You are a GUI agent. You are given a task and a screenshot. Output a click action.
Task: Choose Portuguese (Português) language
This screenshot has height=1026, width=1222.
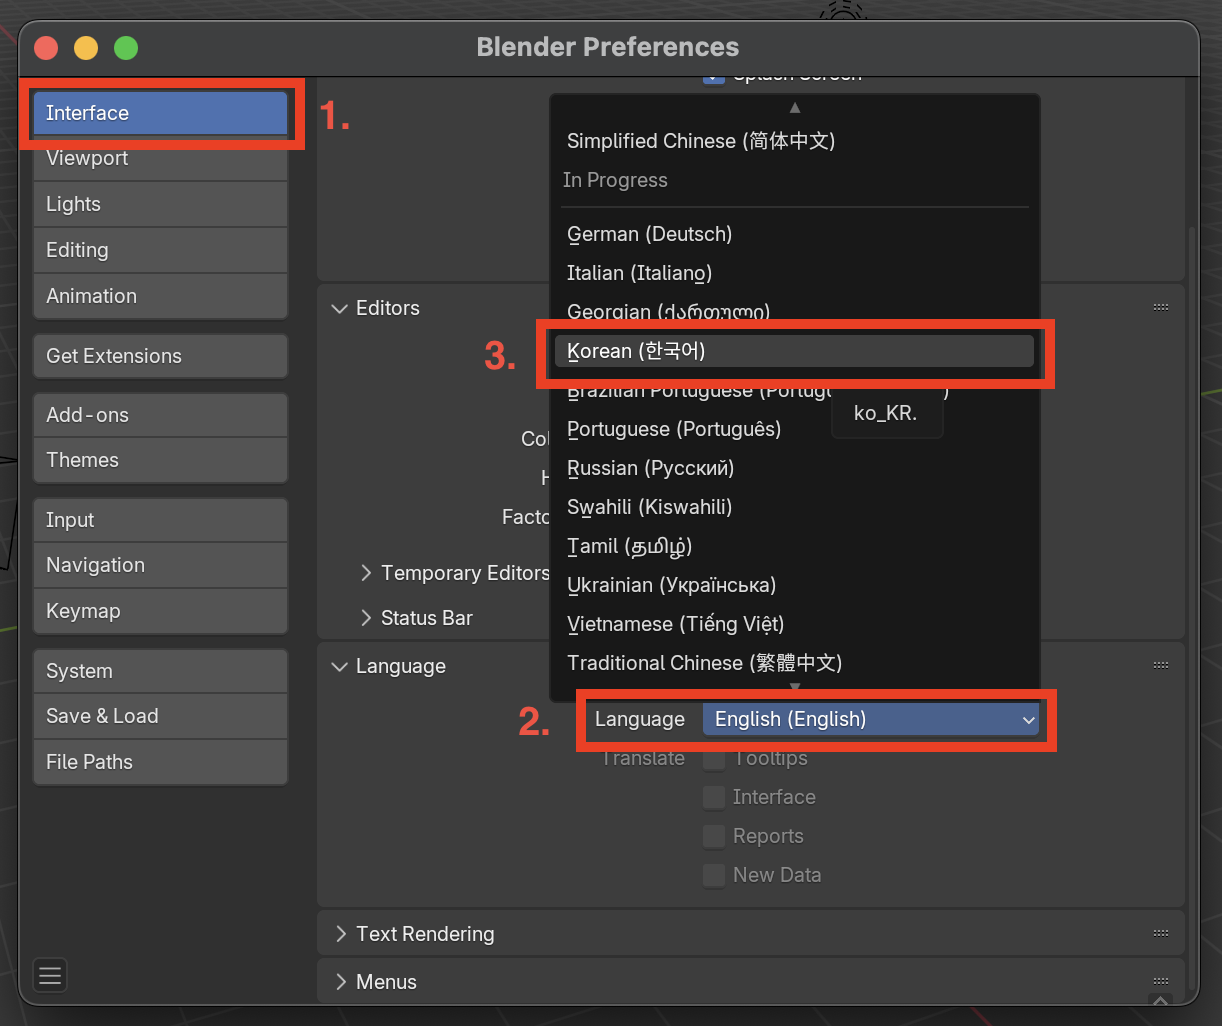(794, 429)
